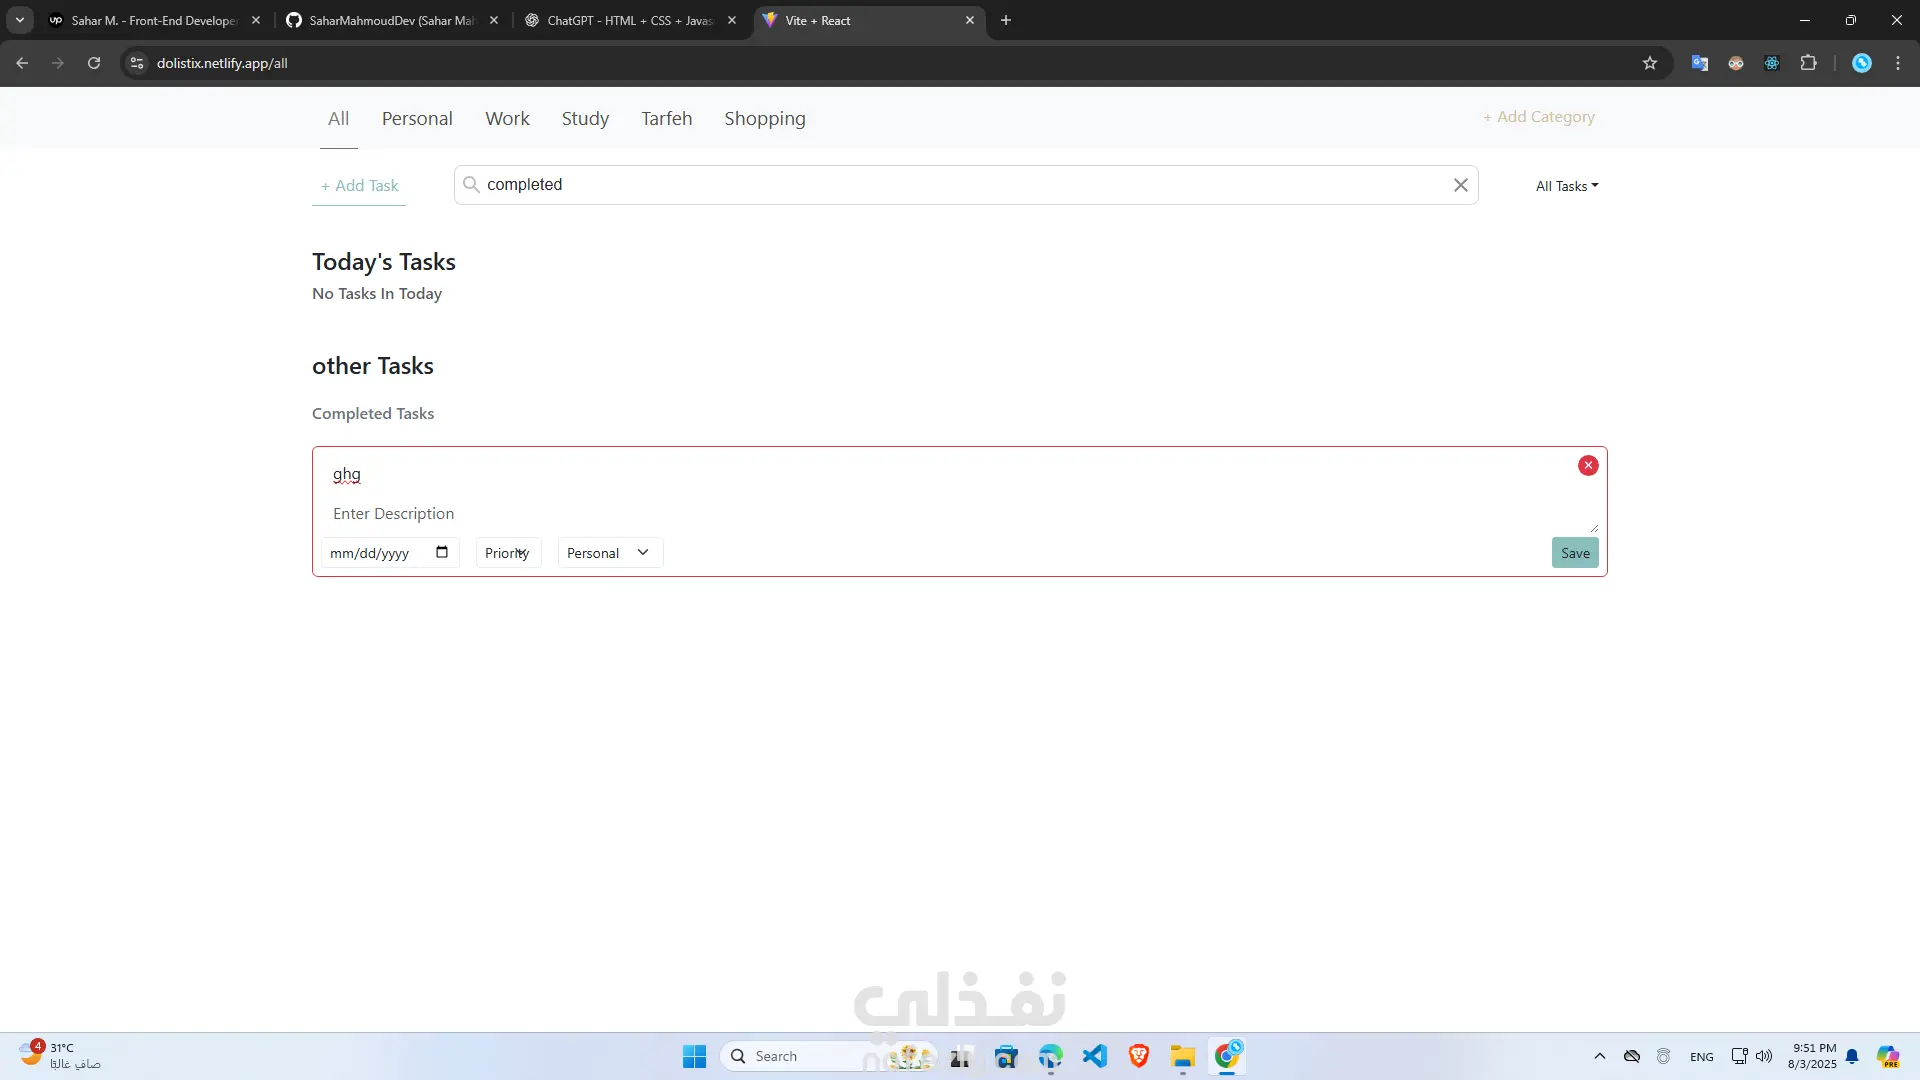Open React Developer Tools extension icon
1920x1080 pixels.
click(1772, 63)
